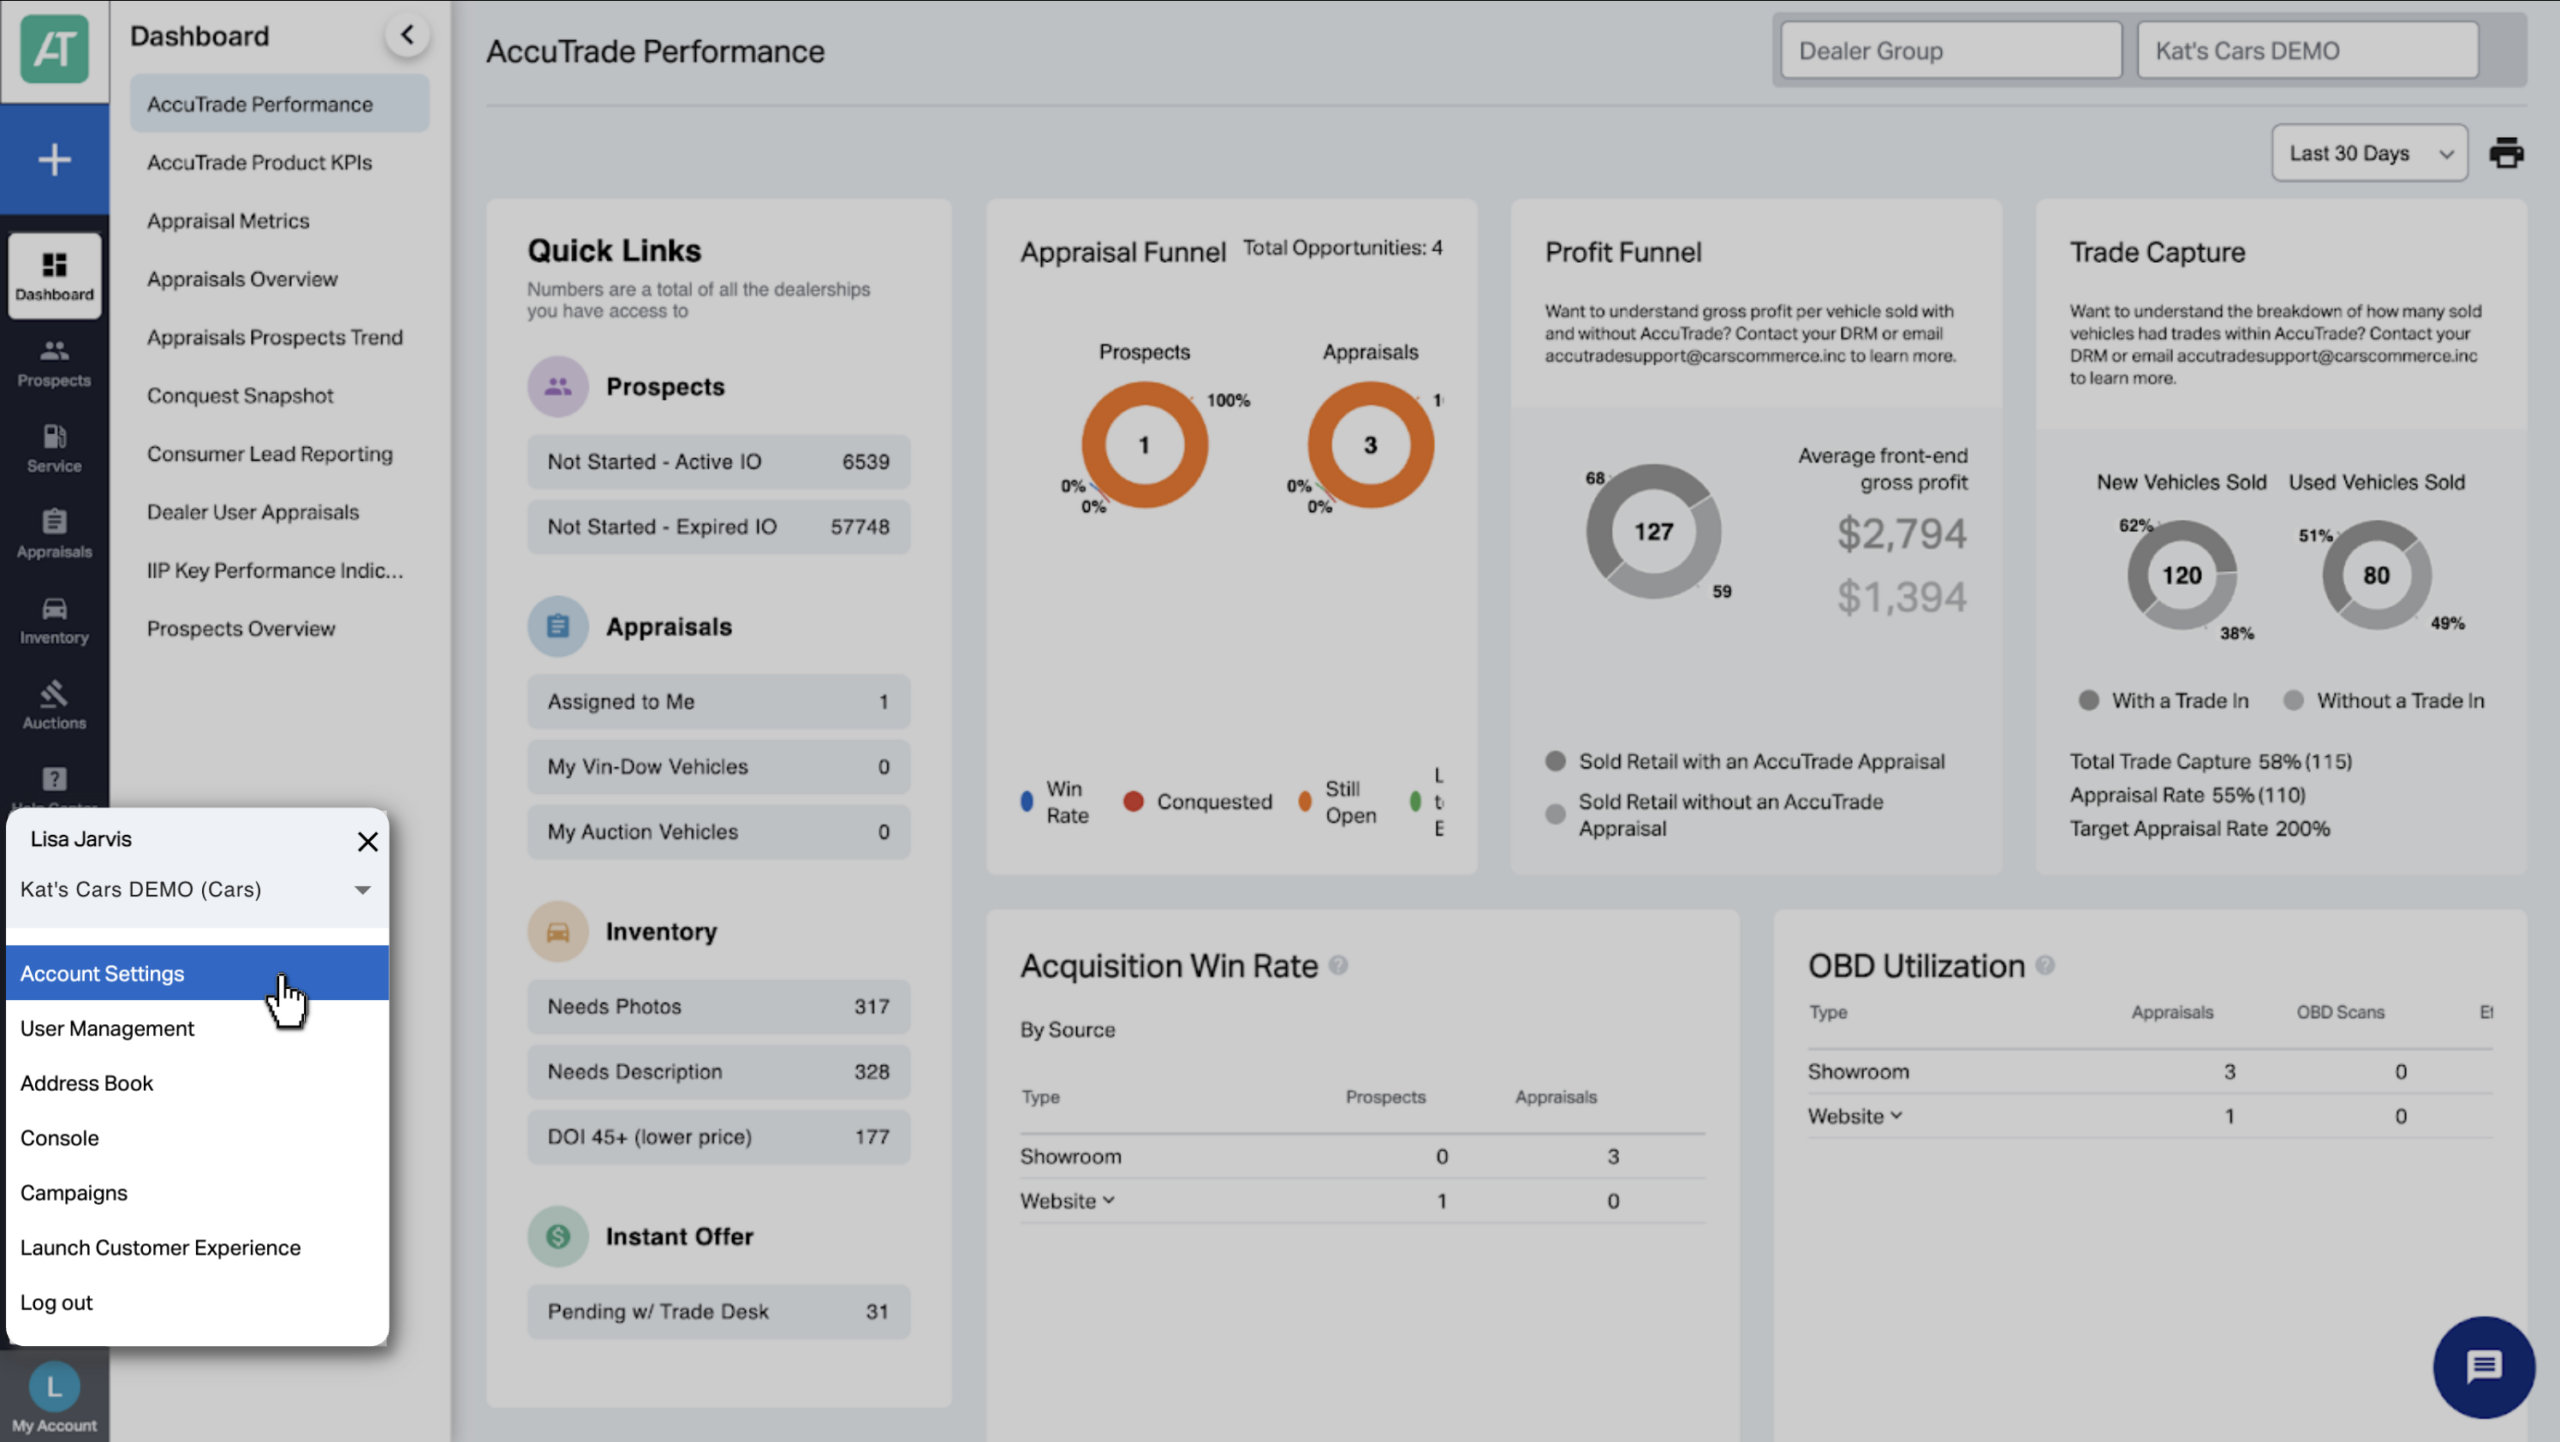This screenshot has width=2560, height=1442.
Task: Click the Profit Funnel donut showing 127
Action: point(1653,531)
